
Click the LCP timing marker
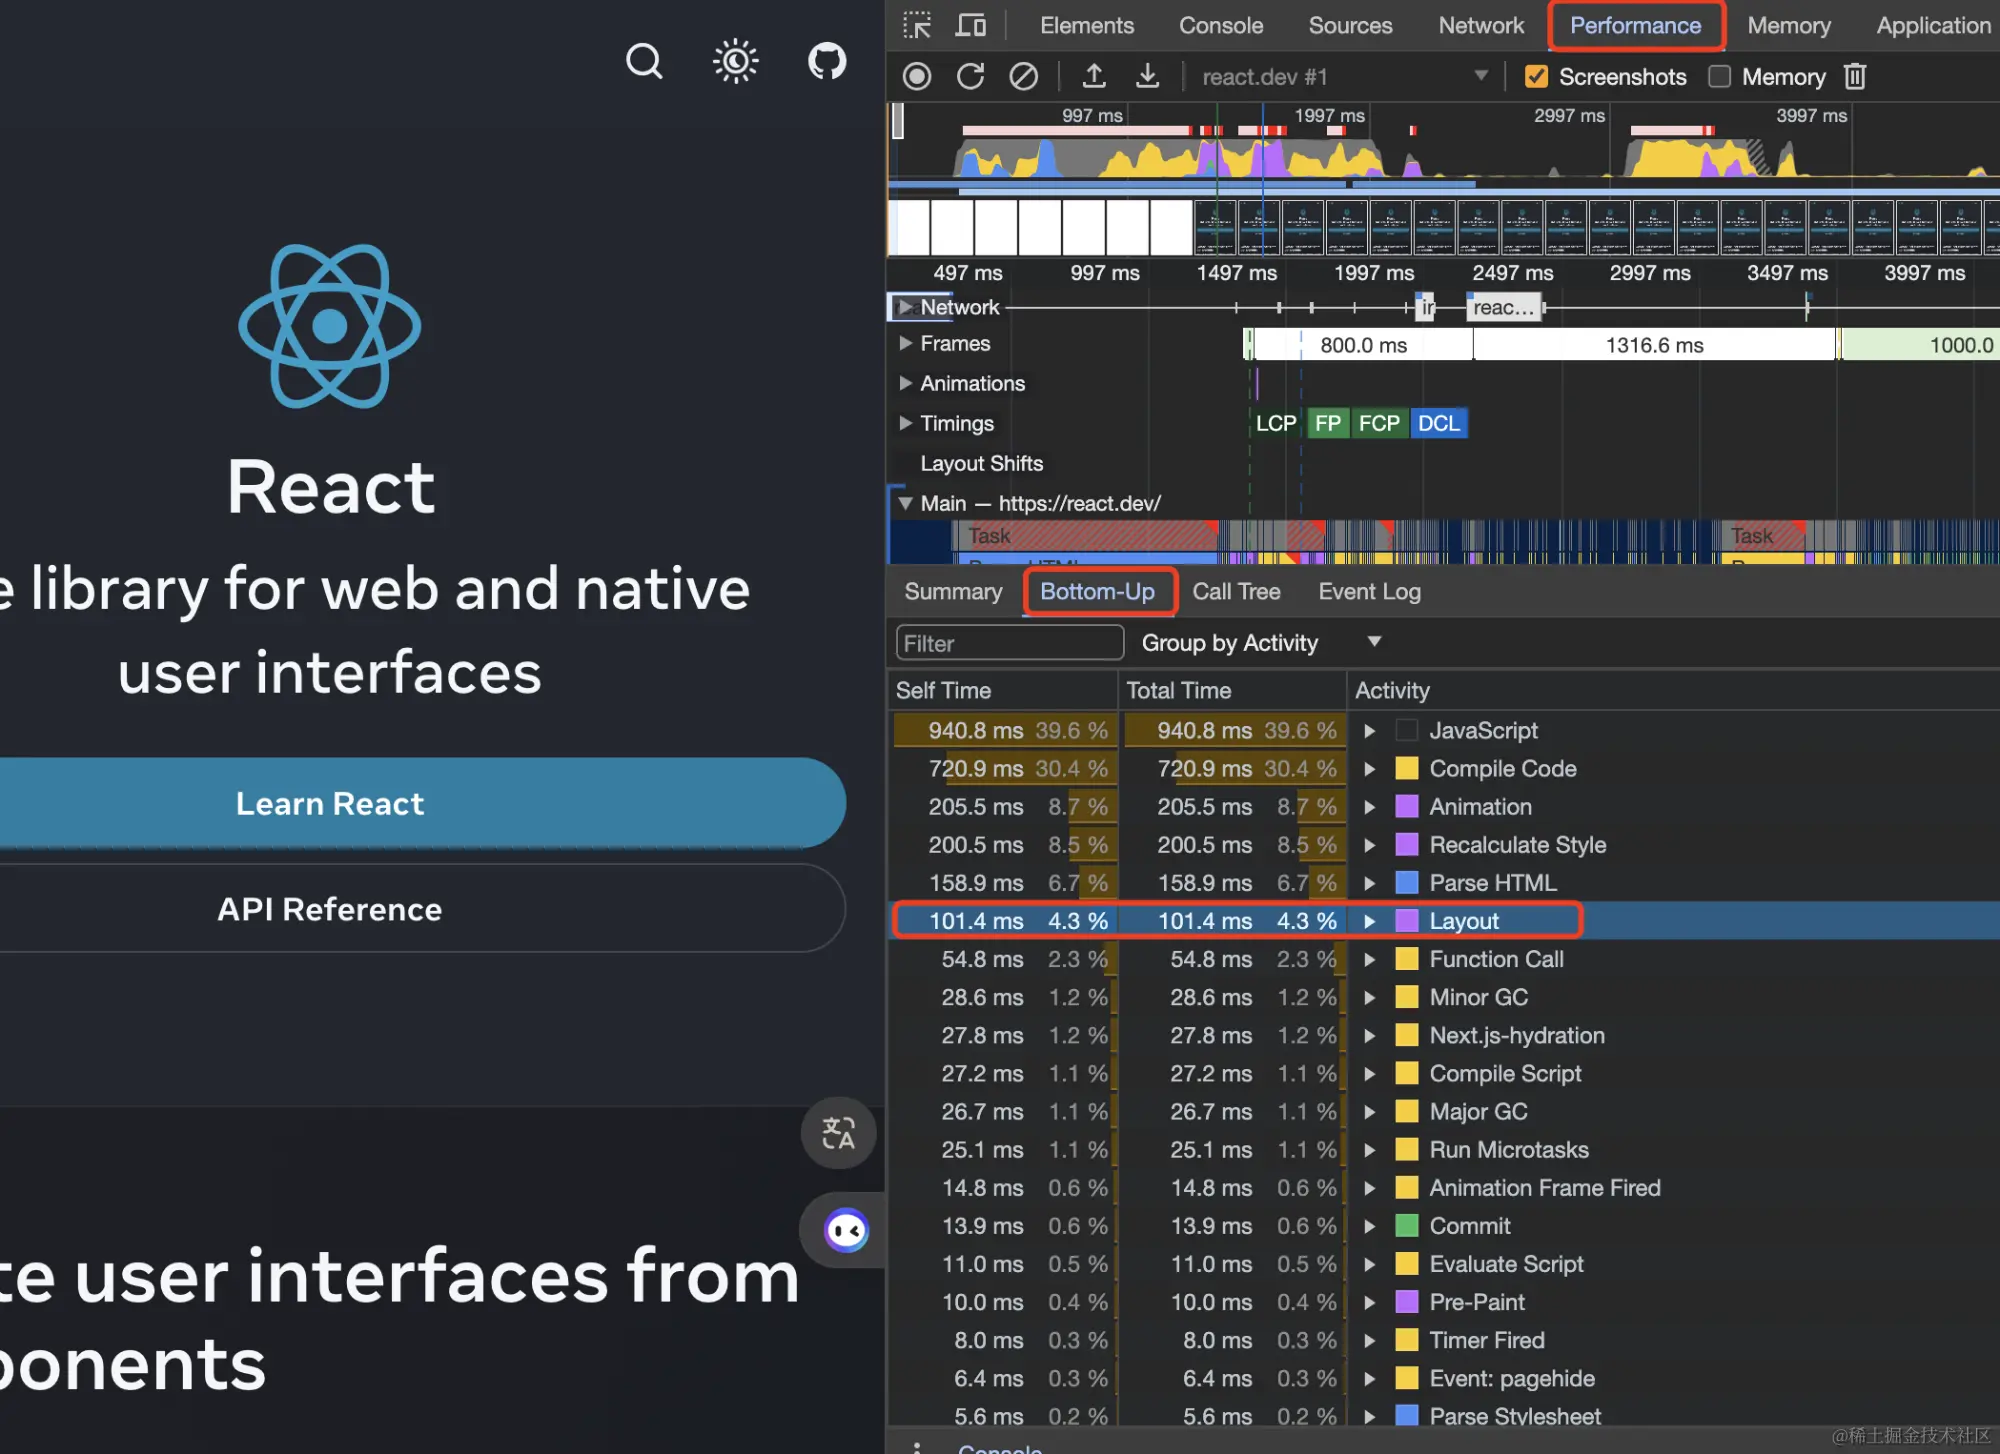click(x=1275, y=423)
